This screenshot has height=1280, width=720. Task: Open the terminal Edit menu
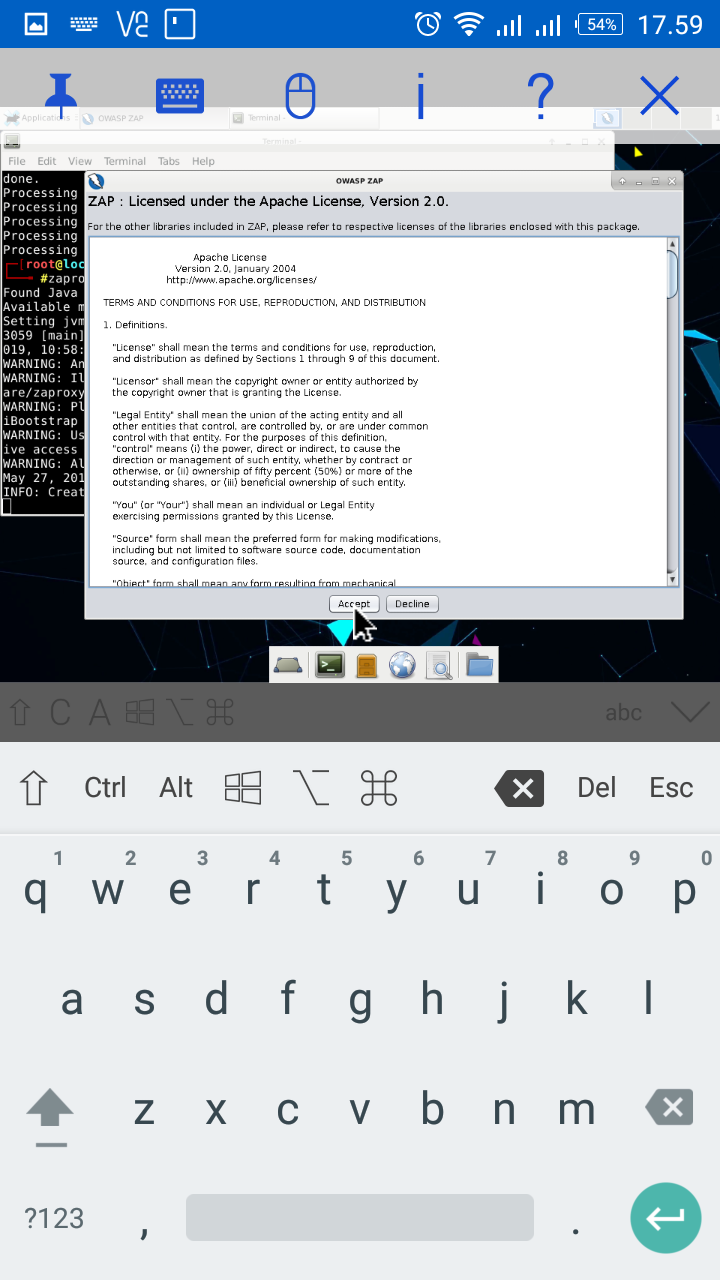(47, 161)
